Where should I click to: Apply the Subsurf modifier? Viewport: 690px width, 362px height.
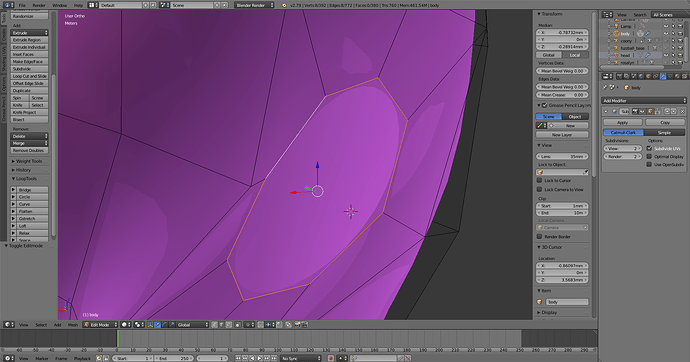(622, 122)
